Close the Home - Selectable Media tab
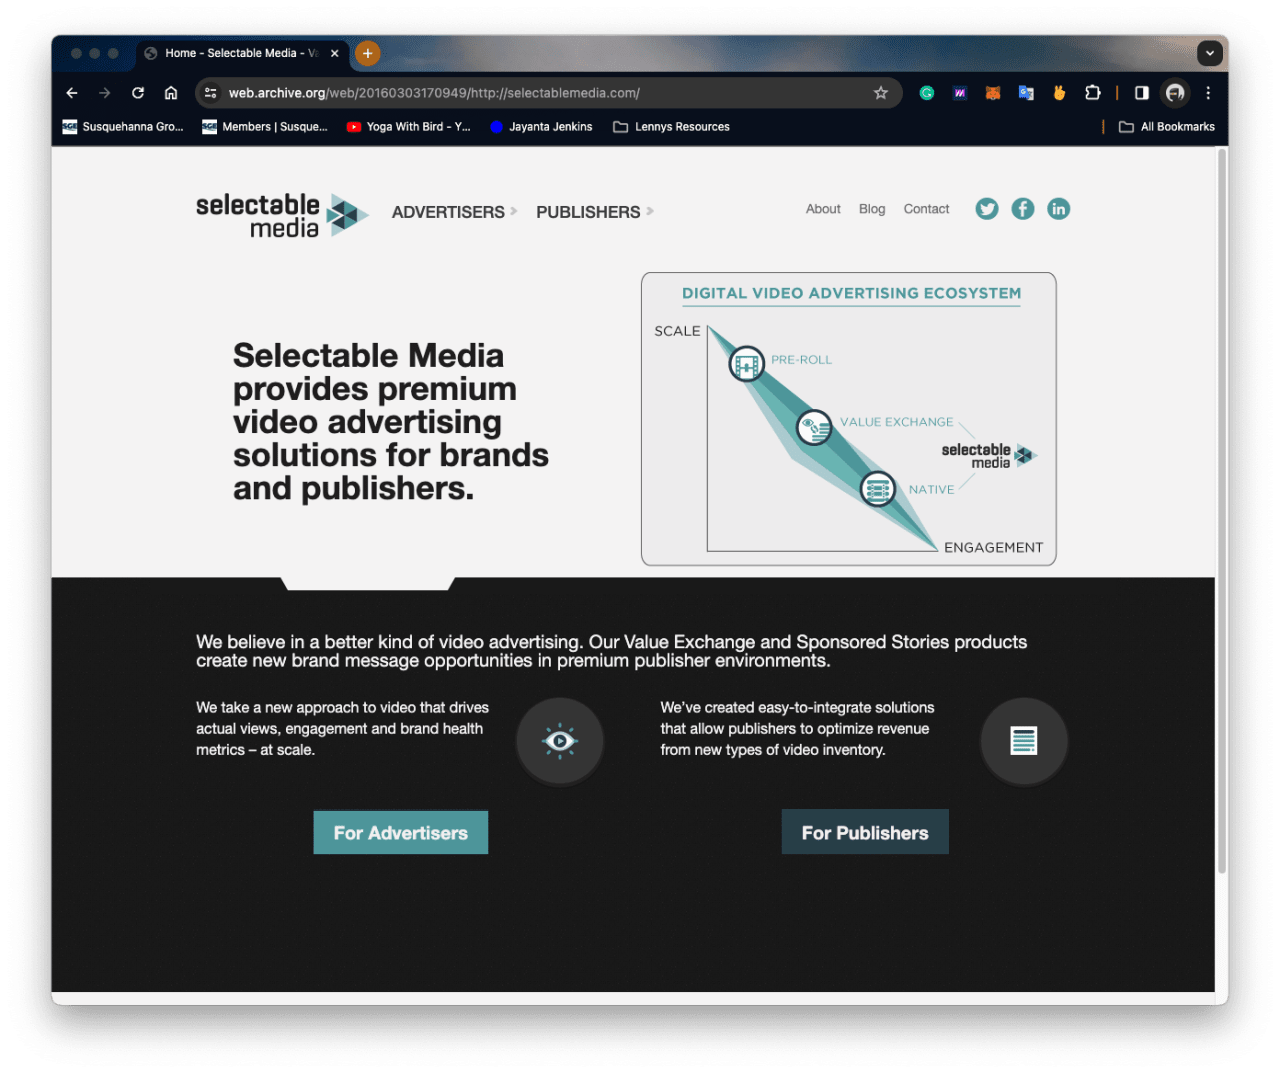The height and width of the screenshot is (1073, 1280). coord(335,54)
